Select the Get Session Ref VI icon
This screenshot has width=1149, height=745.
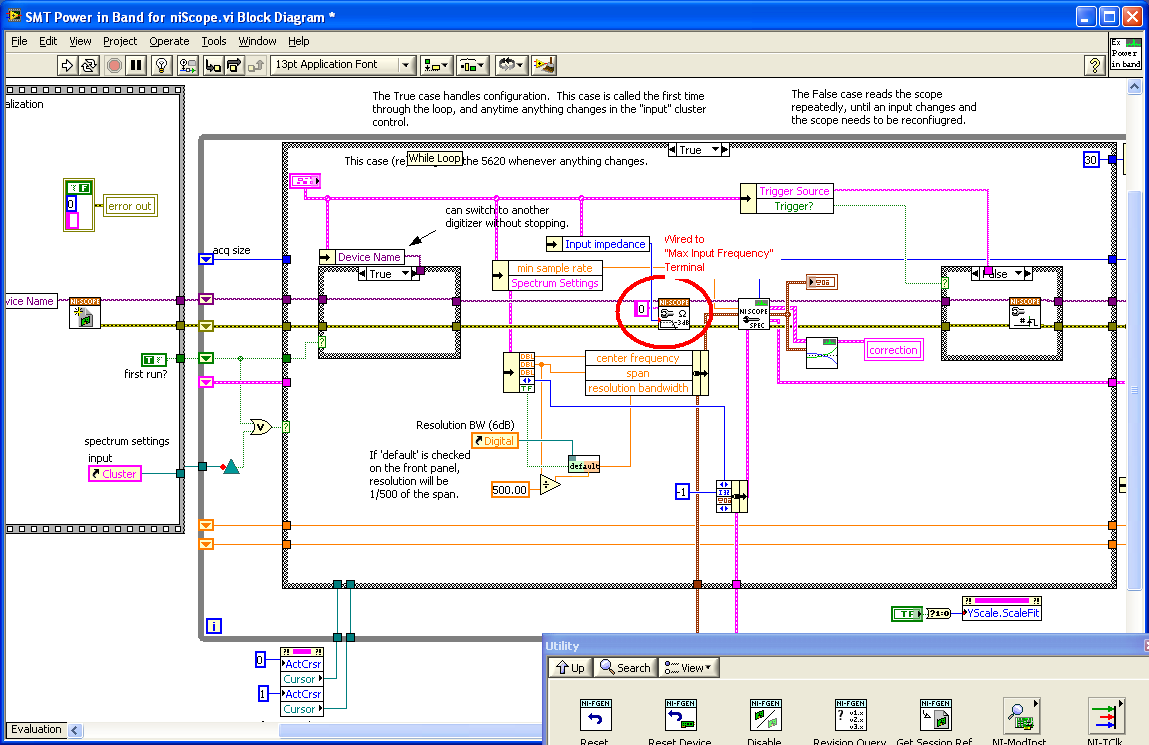pos(935,715)
